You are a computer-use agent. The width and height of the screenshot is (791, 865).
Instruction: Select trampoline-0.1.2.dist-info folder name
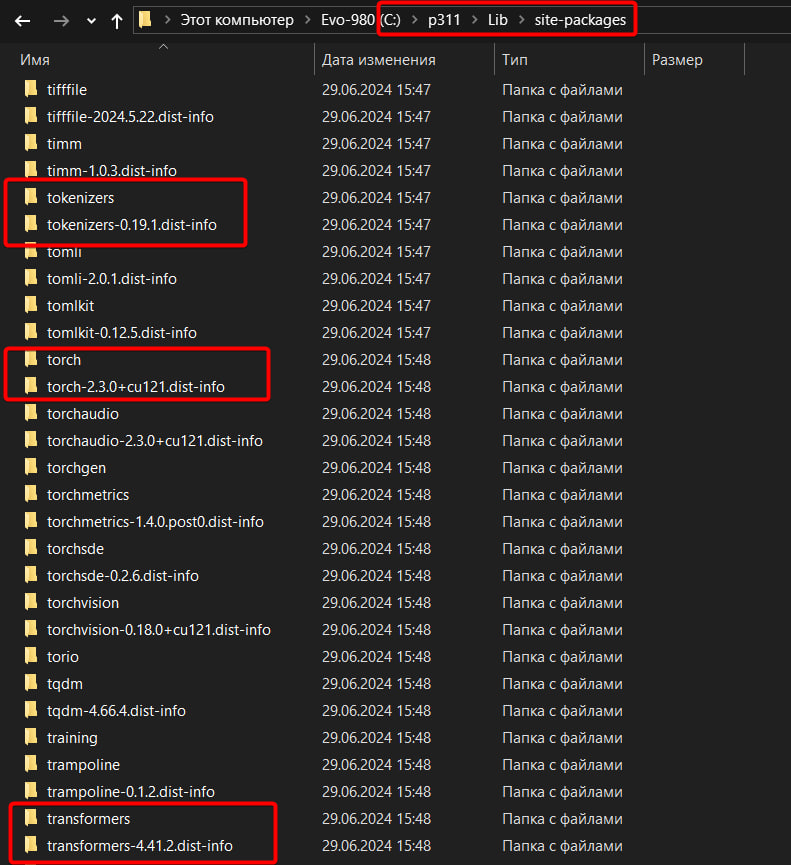[x=131, y=792]
